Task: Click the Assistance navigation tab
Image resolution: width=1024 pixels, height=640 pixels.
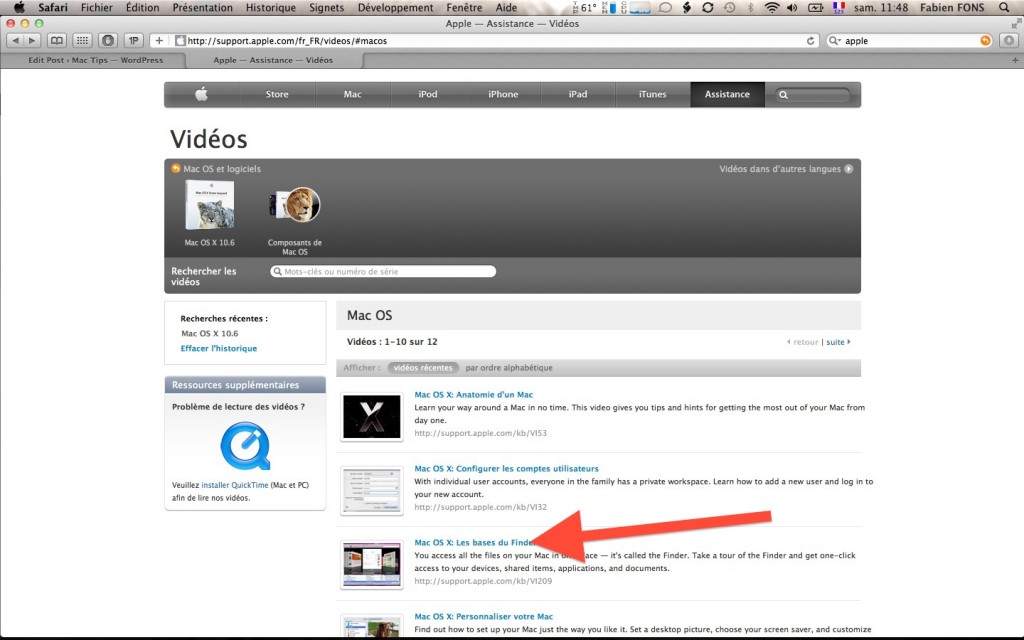Action: click(727, 94)
